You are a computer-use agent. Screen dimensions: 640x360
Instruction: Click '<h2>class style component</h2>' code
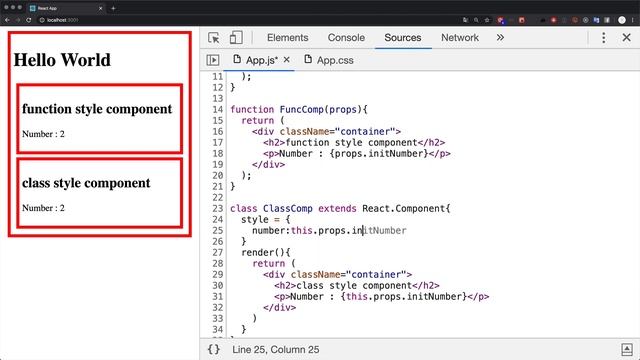(357, 286)
